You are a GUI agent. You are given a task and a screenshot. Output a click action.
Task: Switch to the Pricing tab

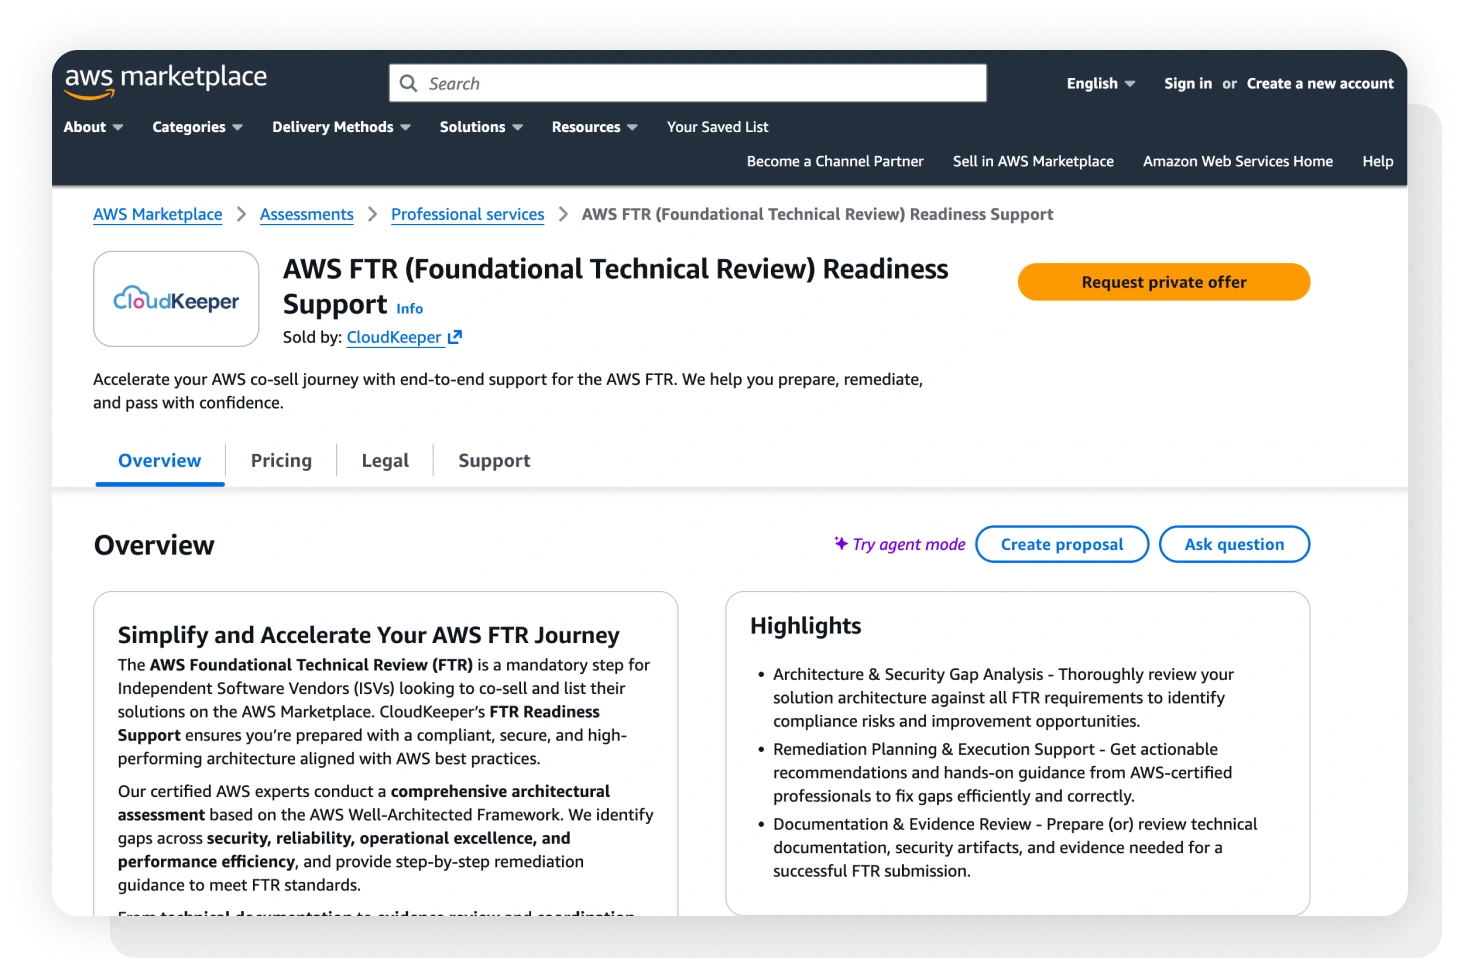[281, 460]
